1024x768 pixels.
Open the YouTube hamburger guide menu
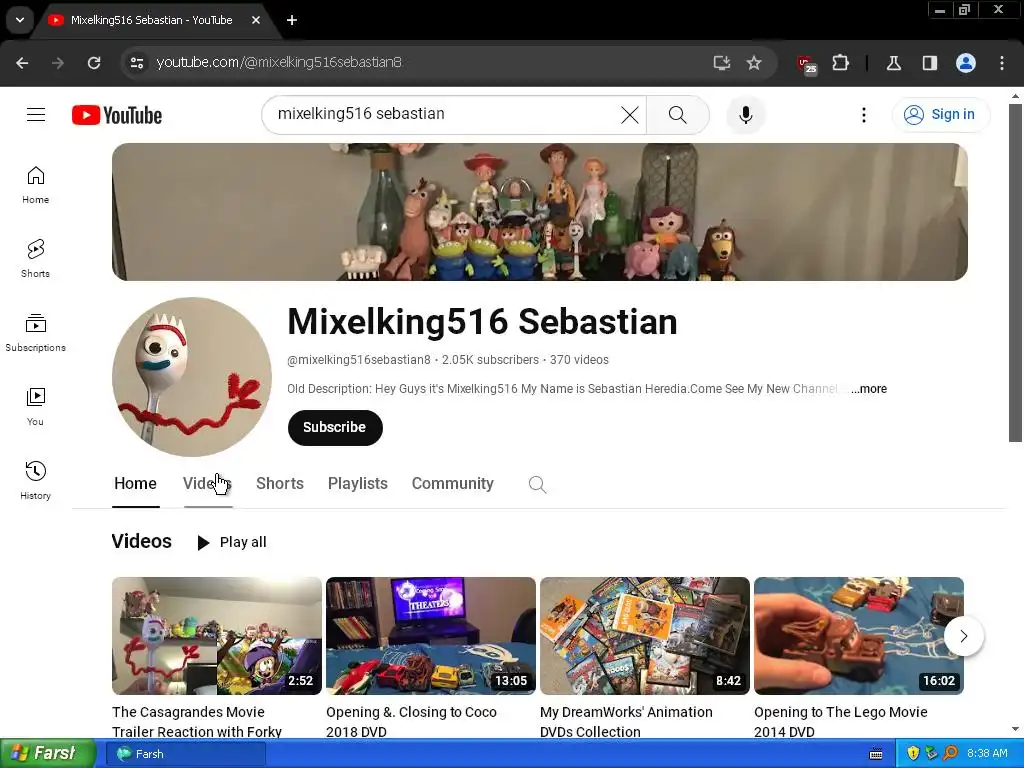point(36,115)
